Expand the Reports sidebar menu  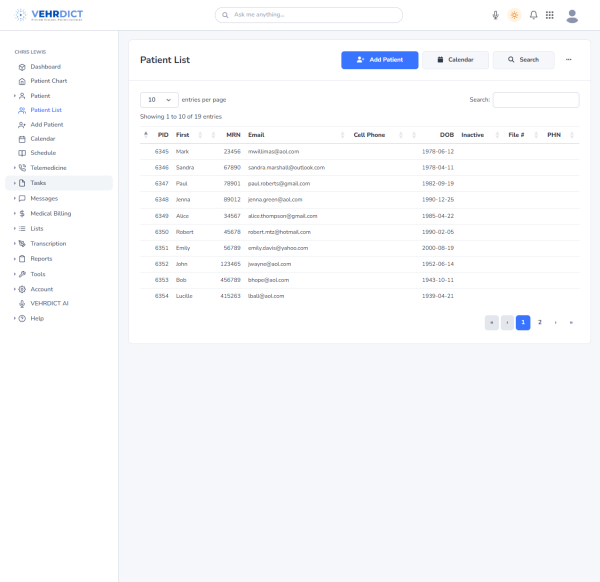(41, 258)
